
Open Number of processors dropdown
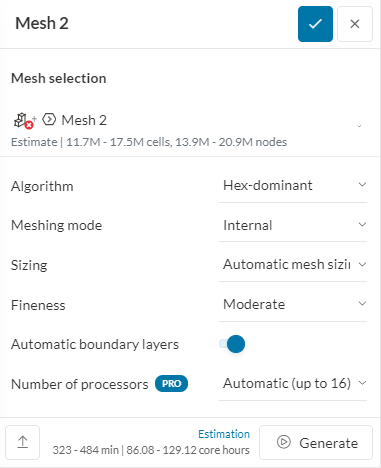coord(293,384)
